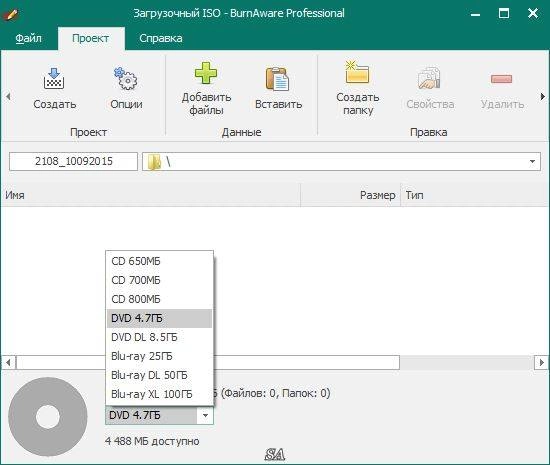550x465 pixels.
Task: Collapse the DVD 4.7ГБ disc size combo box
Action: tap(205, 416)
